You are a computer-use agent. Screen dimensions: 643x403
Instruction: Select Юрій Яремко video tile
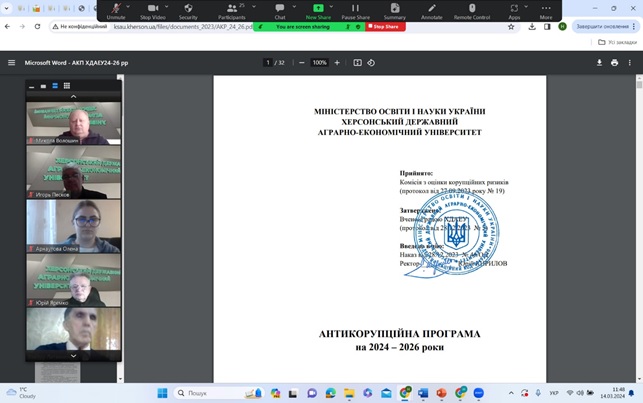[73, 280]
